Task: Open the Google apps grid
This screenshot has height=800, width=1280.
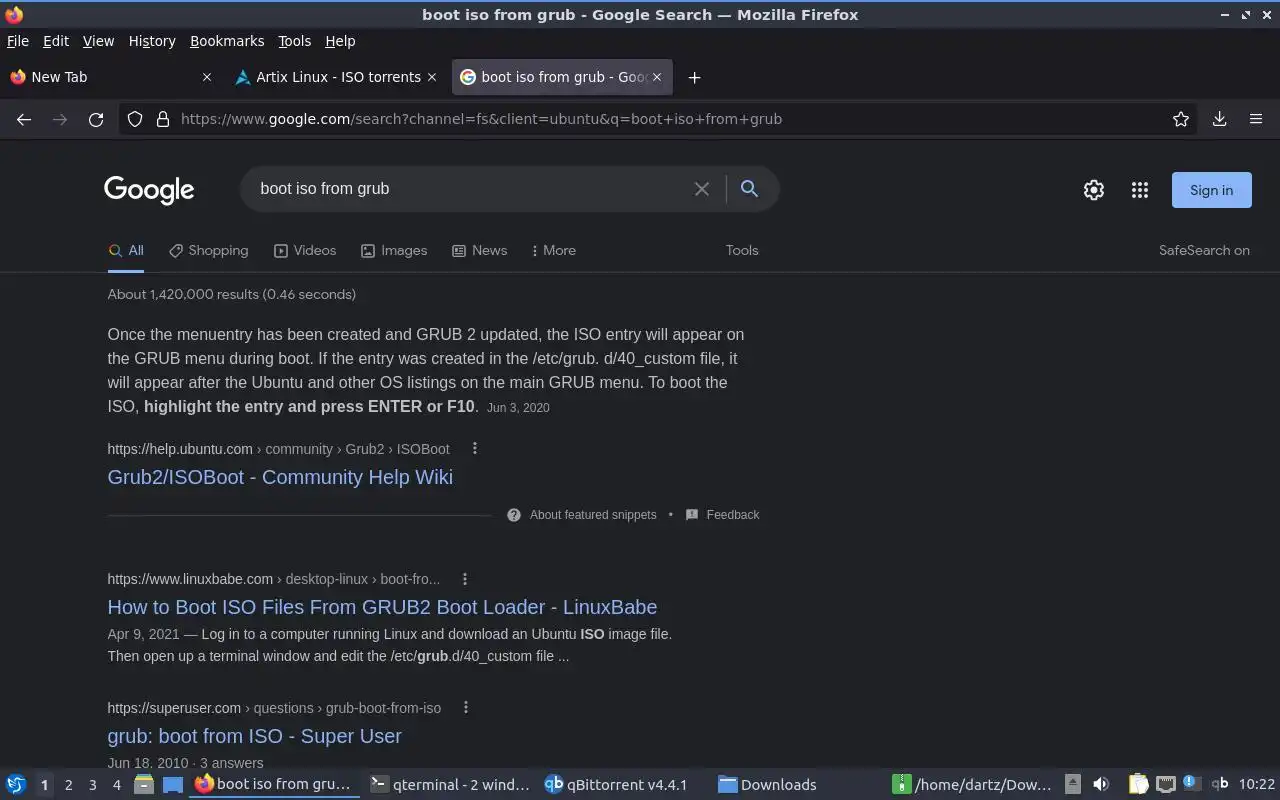Action: 1140,190
